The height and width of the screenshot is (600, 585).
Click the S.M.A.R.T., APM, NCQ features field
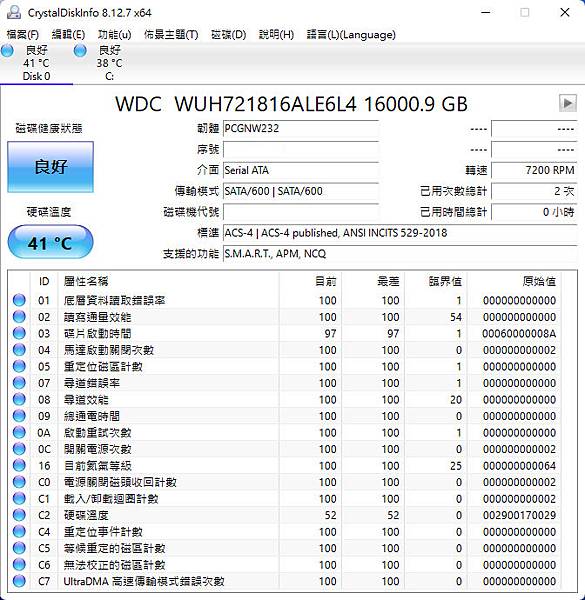click(400, 254)
